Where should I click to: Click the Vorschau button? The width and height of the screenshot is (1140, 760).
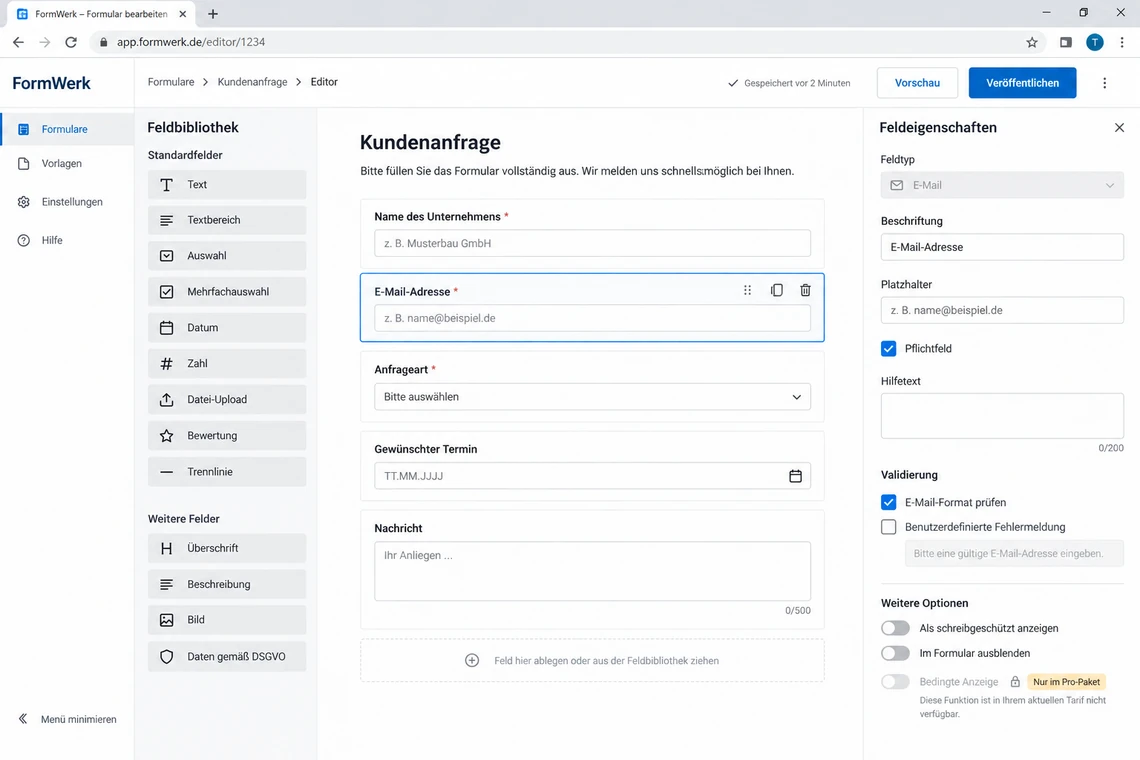[917, 83]
